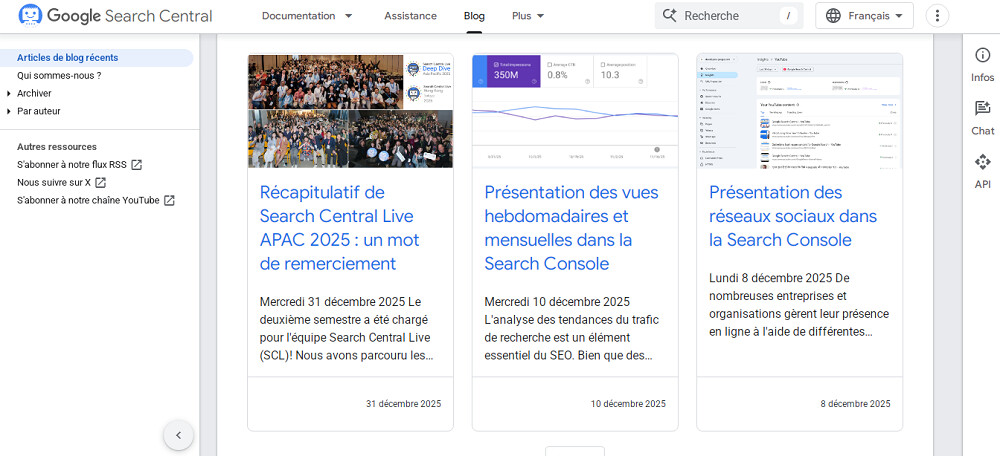Click the globe language icon
The image size is (1000, 456).
coord(833,16)
